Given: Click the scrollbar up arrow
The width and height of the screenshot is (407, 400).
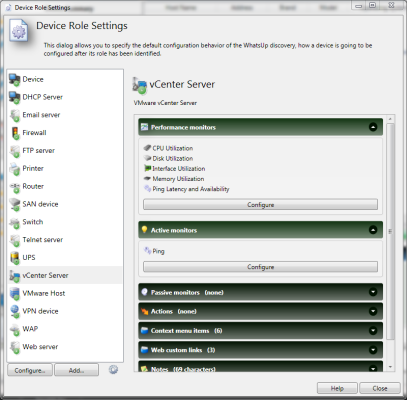Looking at the screenshot, I should coord(390,119).
